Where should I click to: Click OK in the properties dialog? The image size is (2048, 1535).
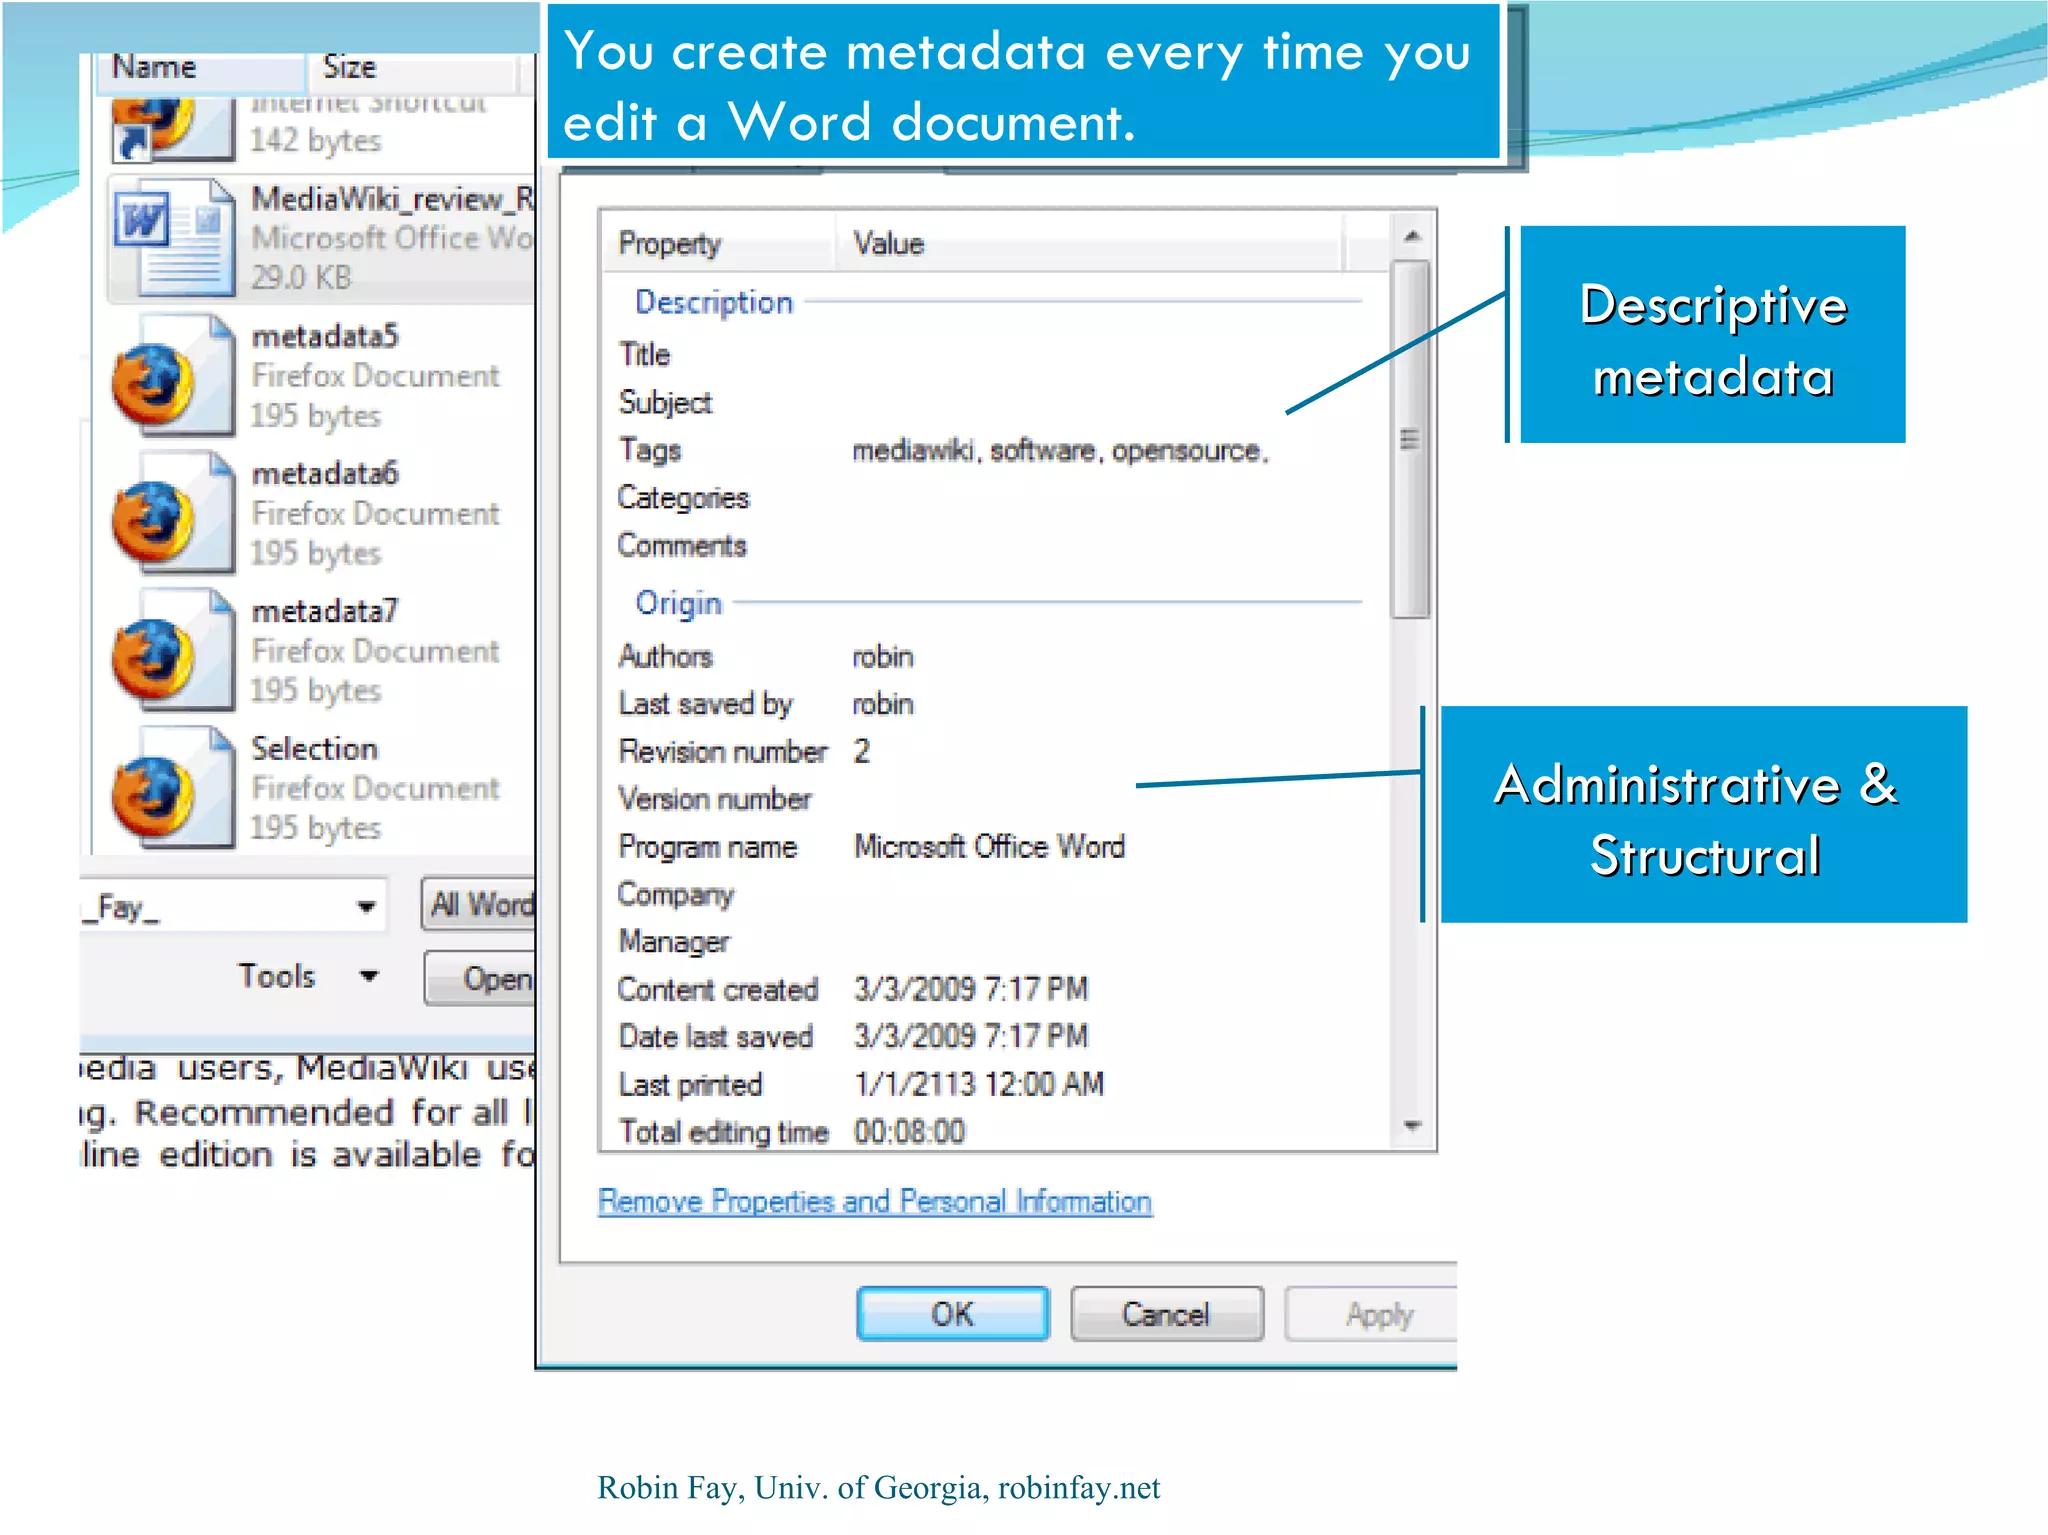[x=953, y=1313]
